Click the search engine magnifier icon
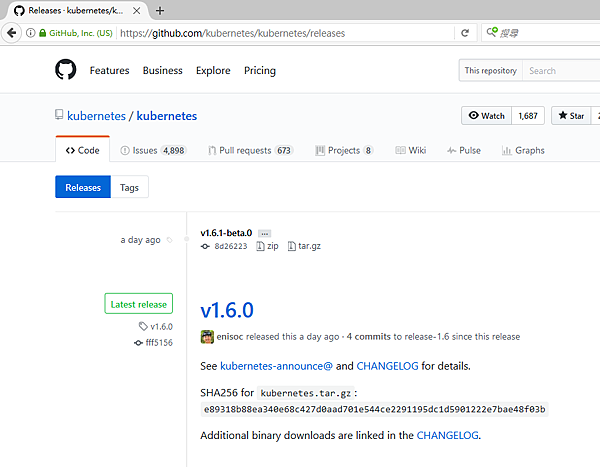 [x=492, y=32]
